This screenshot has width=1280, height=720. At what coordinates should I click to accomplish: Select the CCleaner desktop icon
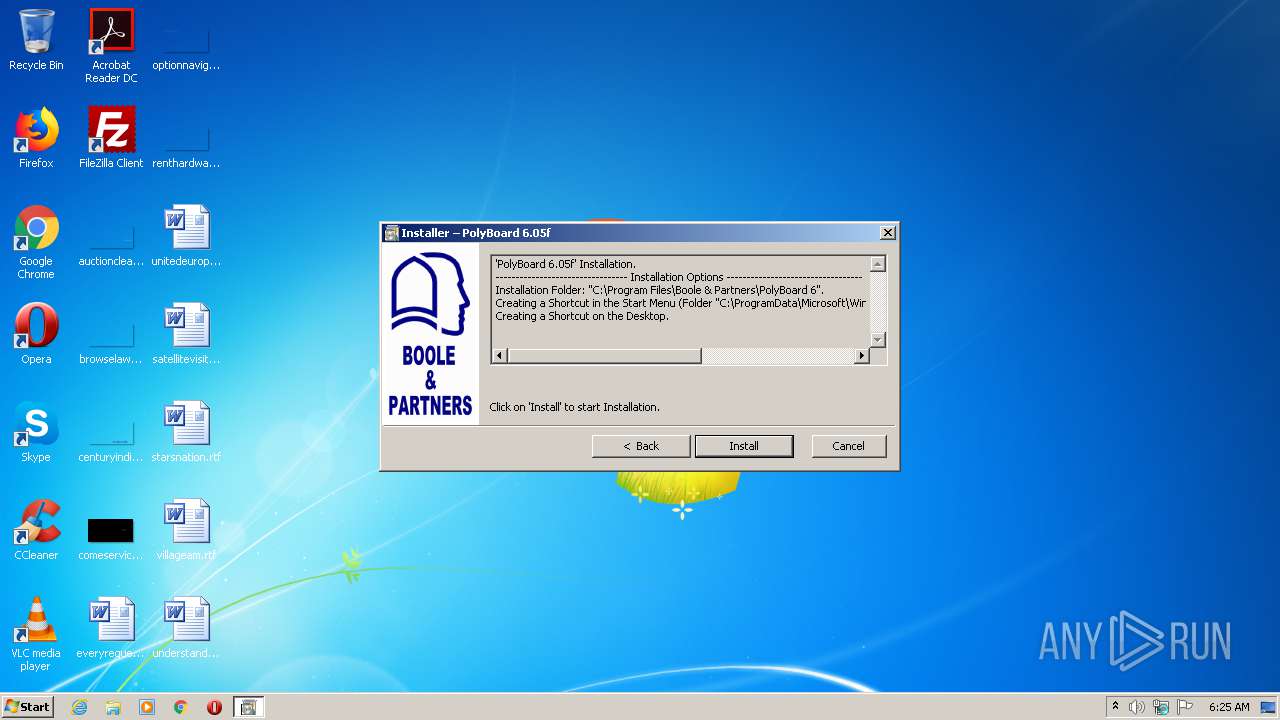36,531
